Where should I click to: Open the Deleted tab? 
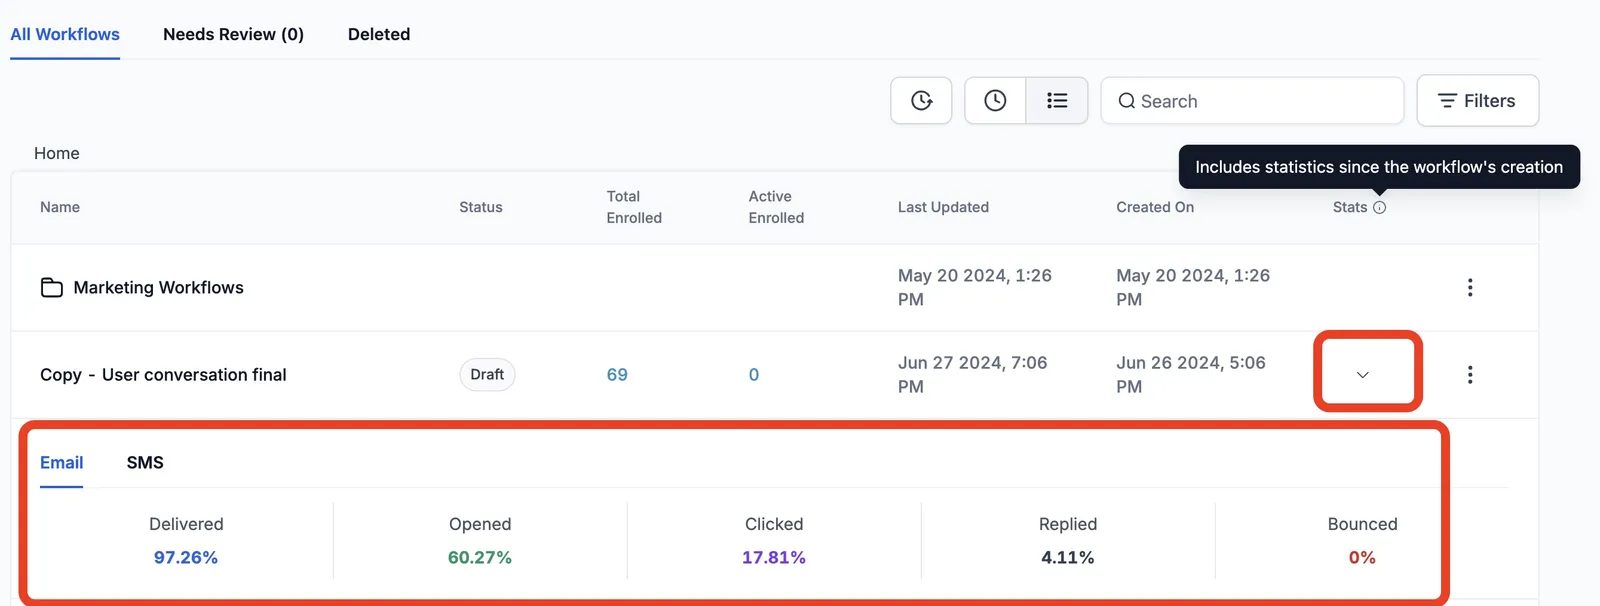[379, 34]
